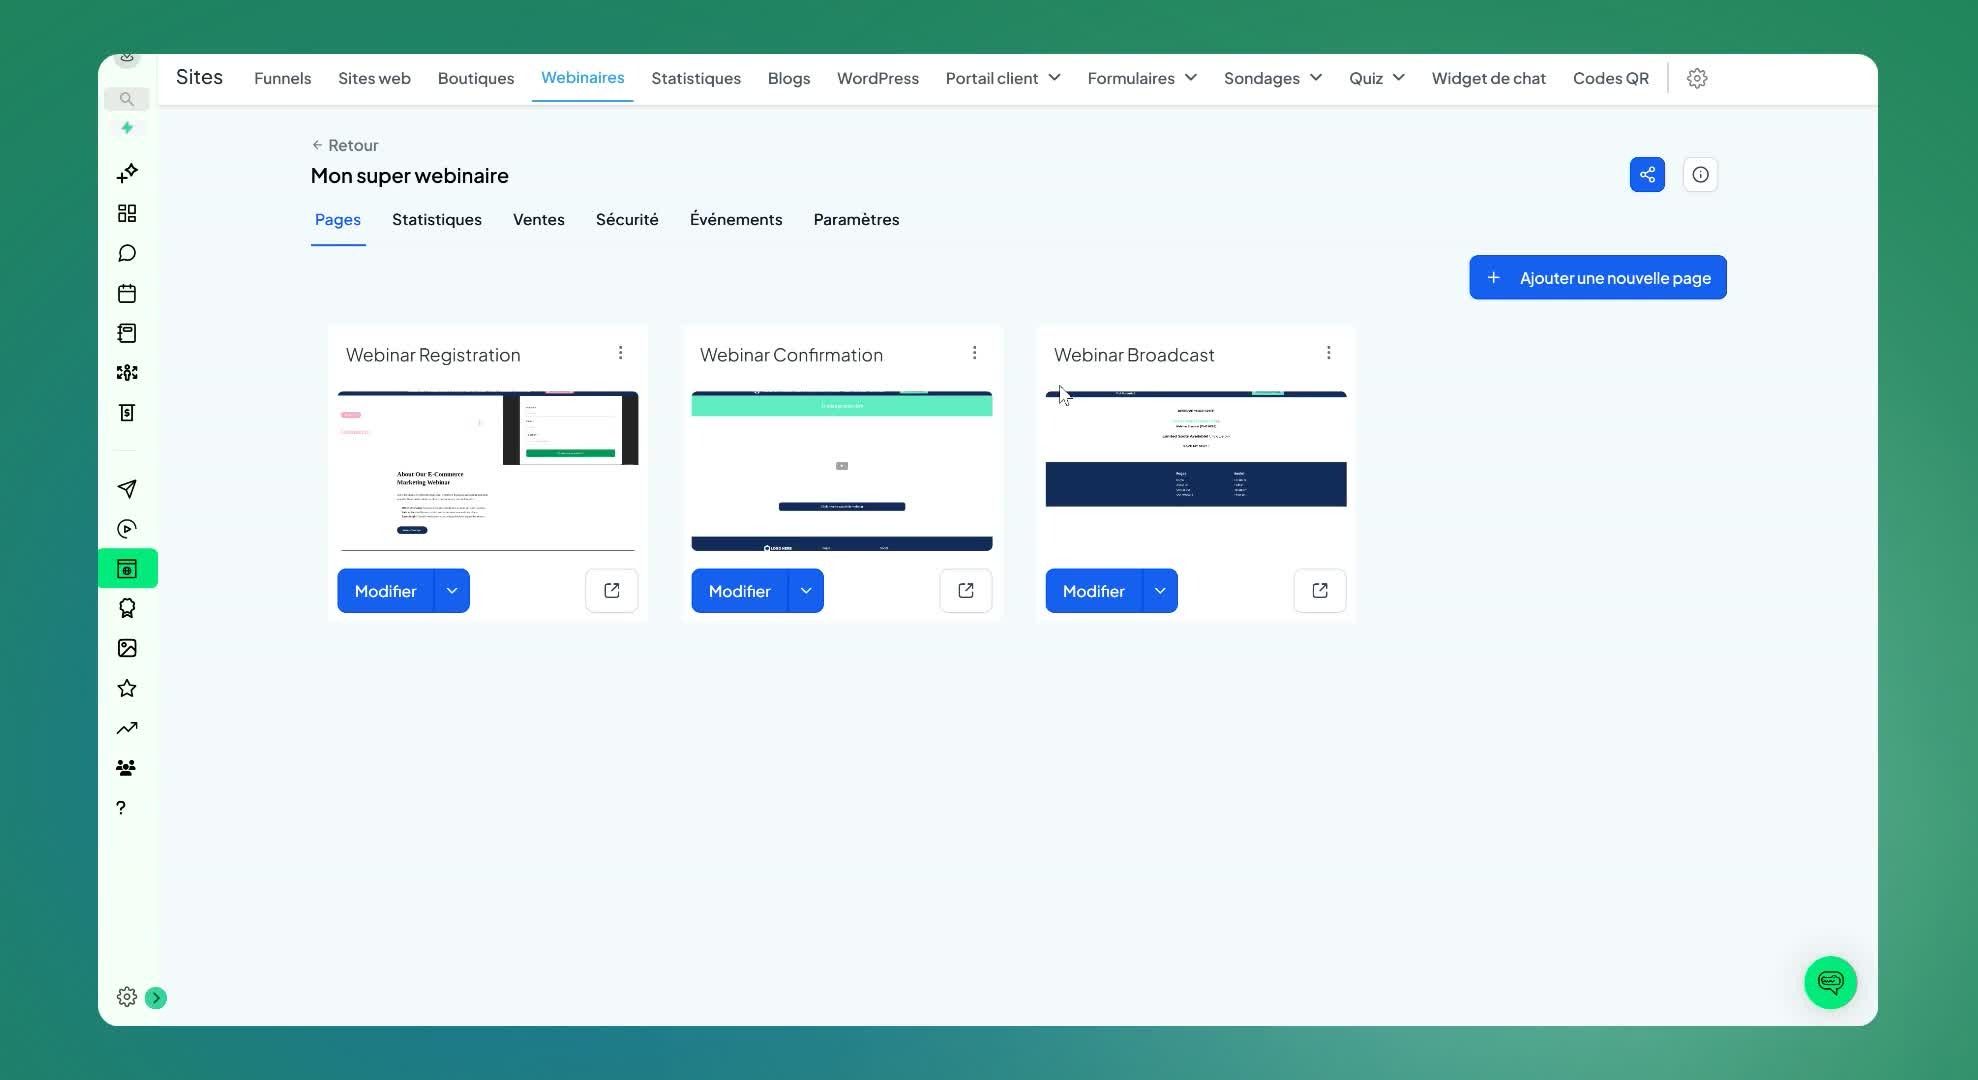This screenshot has width=1978, height=1080.
Task: Expand Modifier dropdown arrow on Webinar Registration
Action: pos(452,591)
